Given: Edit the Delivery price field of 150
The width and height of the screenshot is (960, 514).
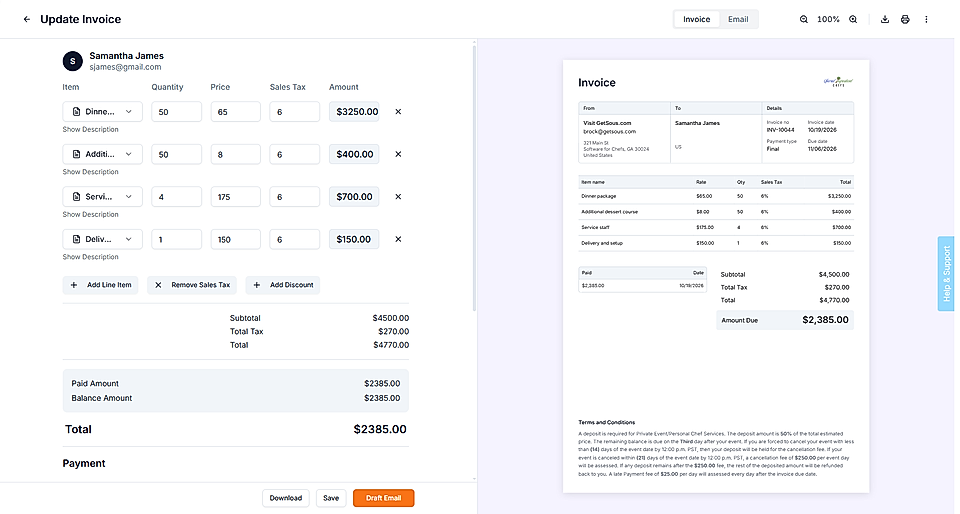Looking at the screenshot, I should tap(236, 239).
